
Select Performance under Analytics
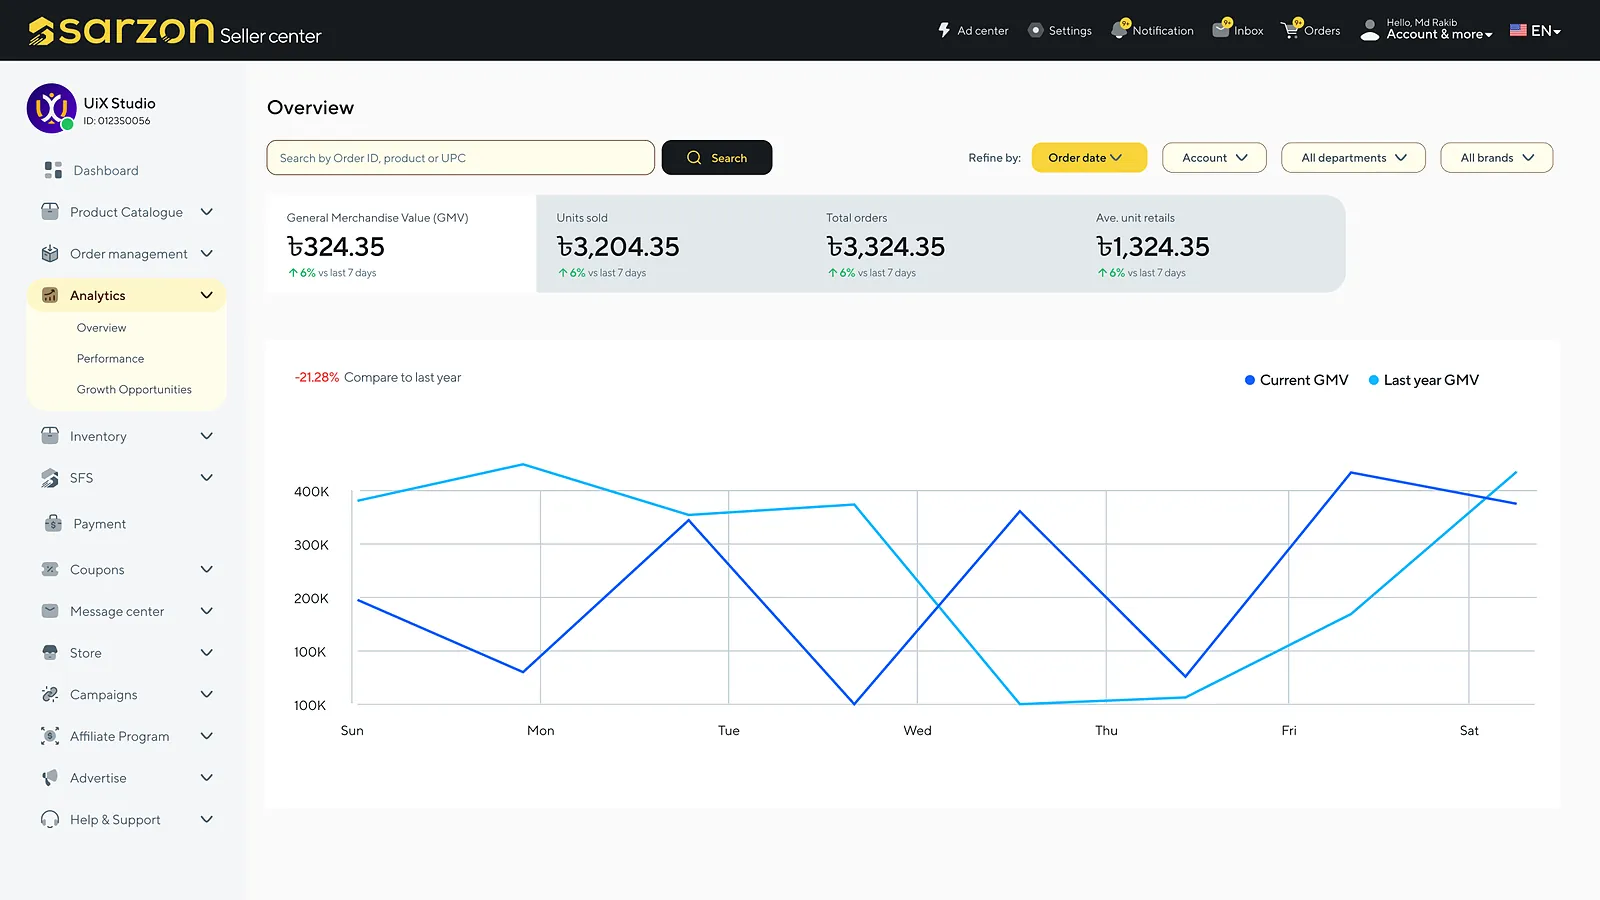click(x=110, y=359)
